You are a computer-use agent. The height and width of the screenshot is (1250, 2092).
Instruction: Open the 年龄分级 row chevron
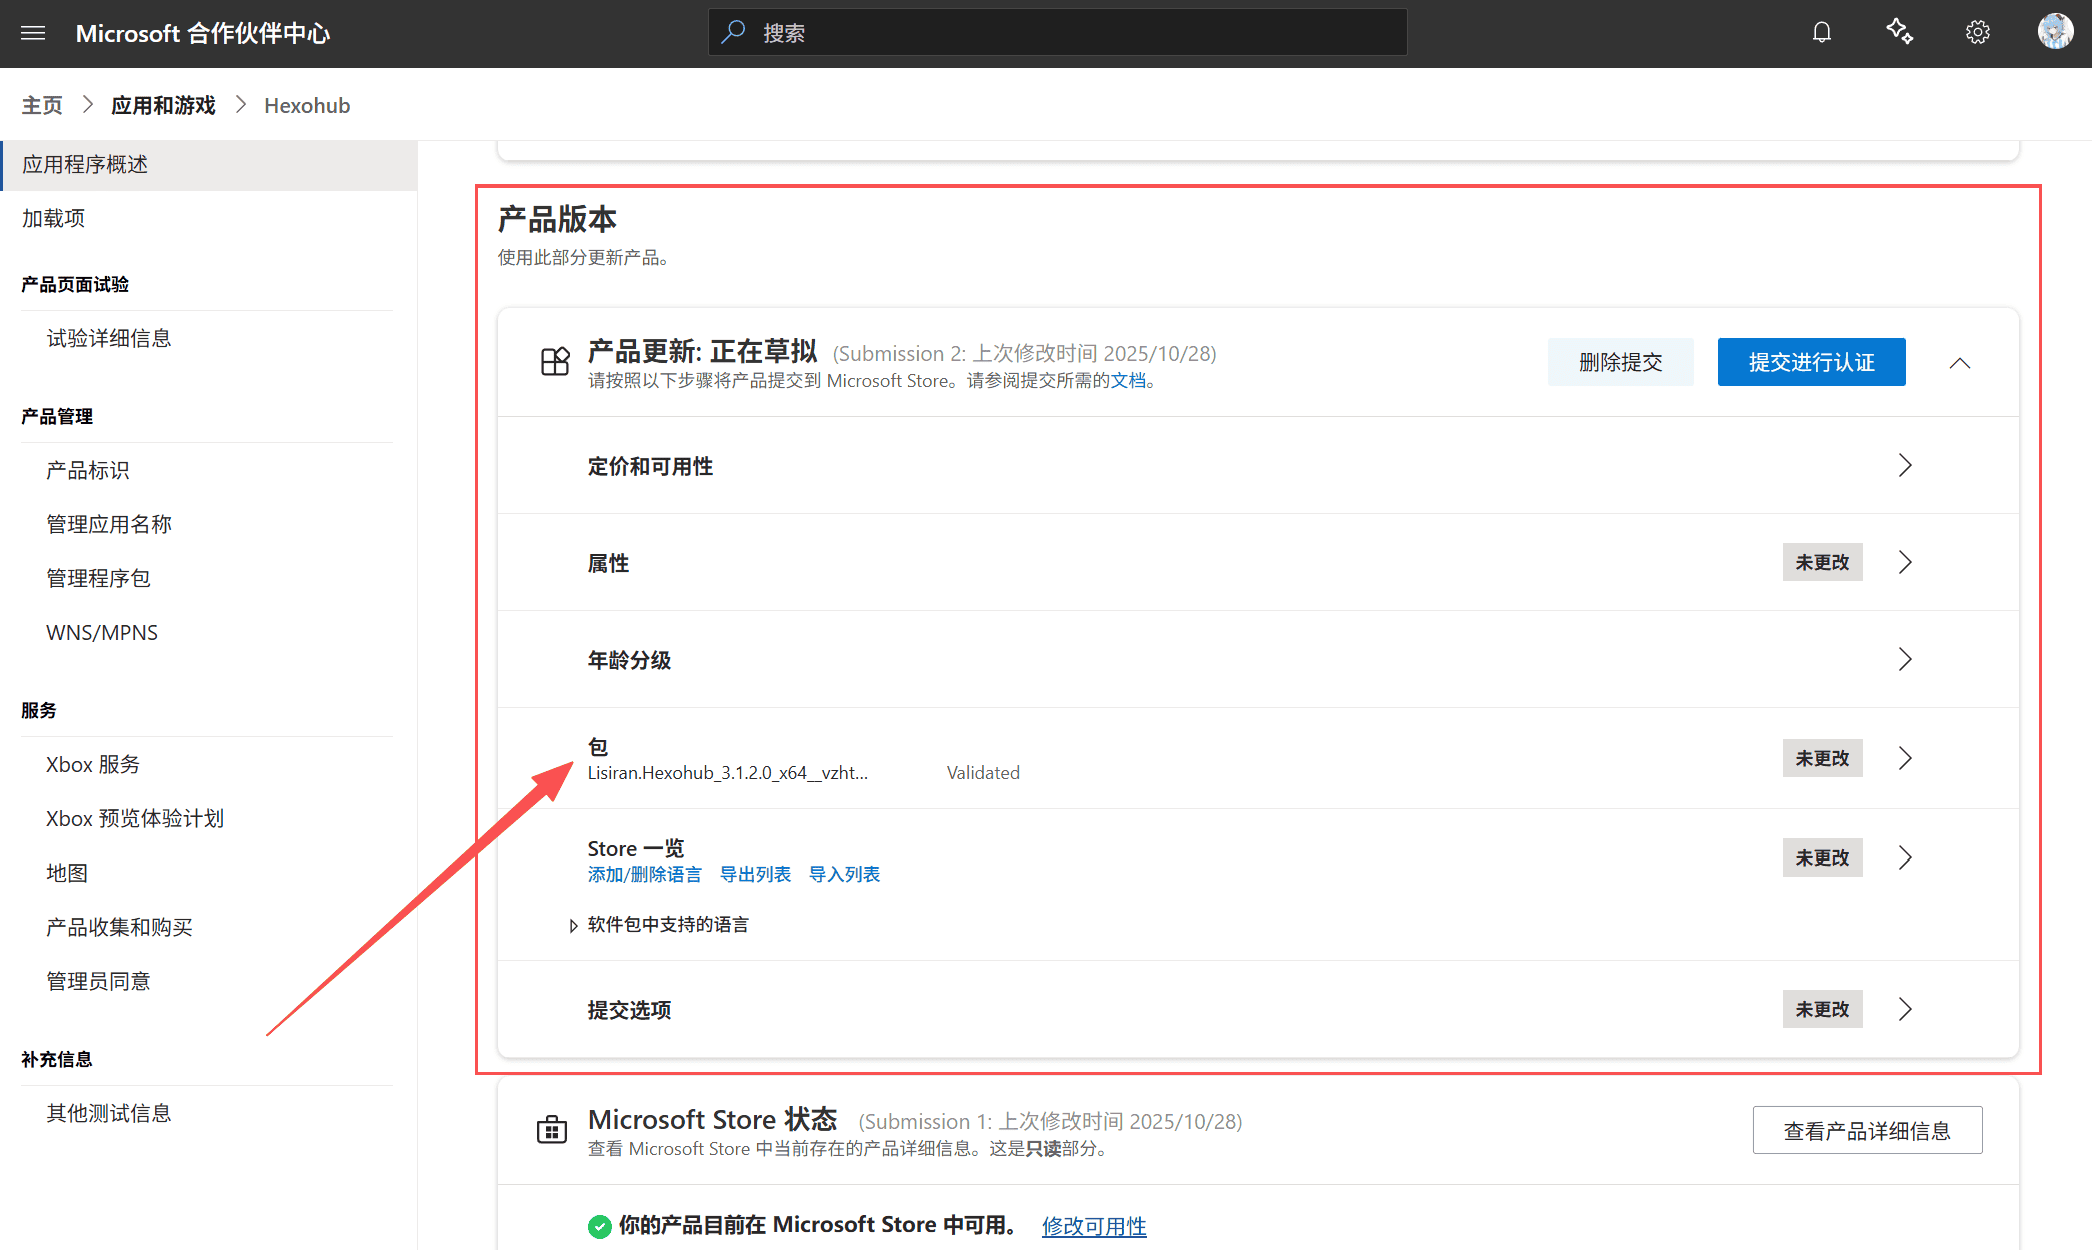click(x=1904, y=660)
